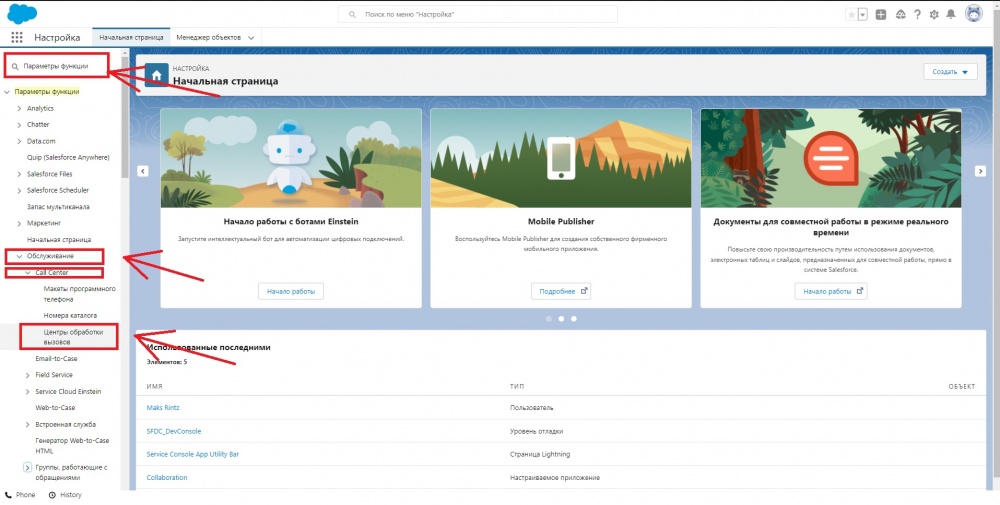
Task: Focus the sidebar quick find field
Action: point(57,66)
